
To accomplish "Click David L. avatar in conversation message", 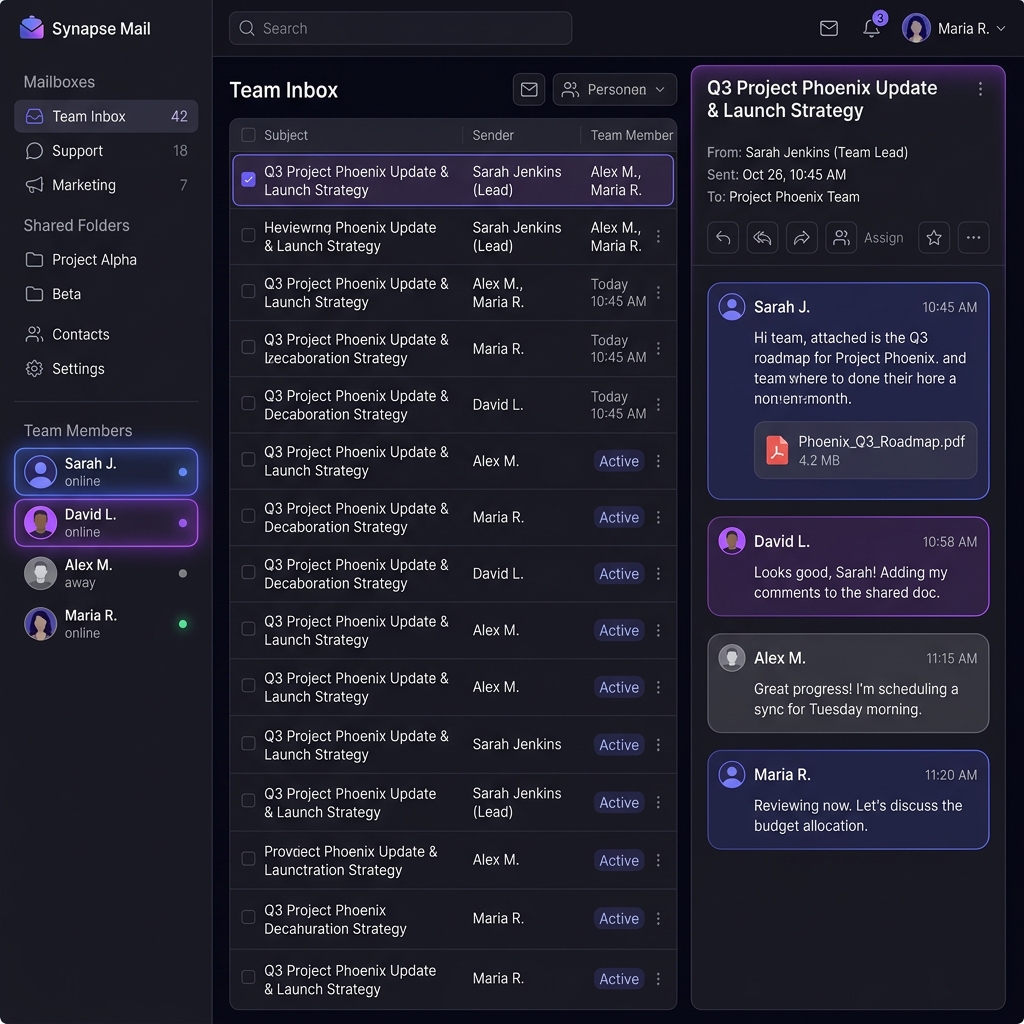I will (x=731, y=541).
